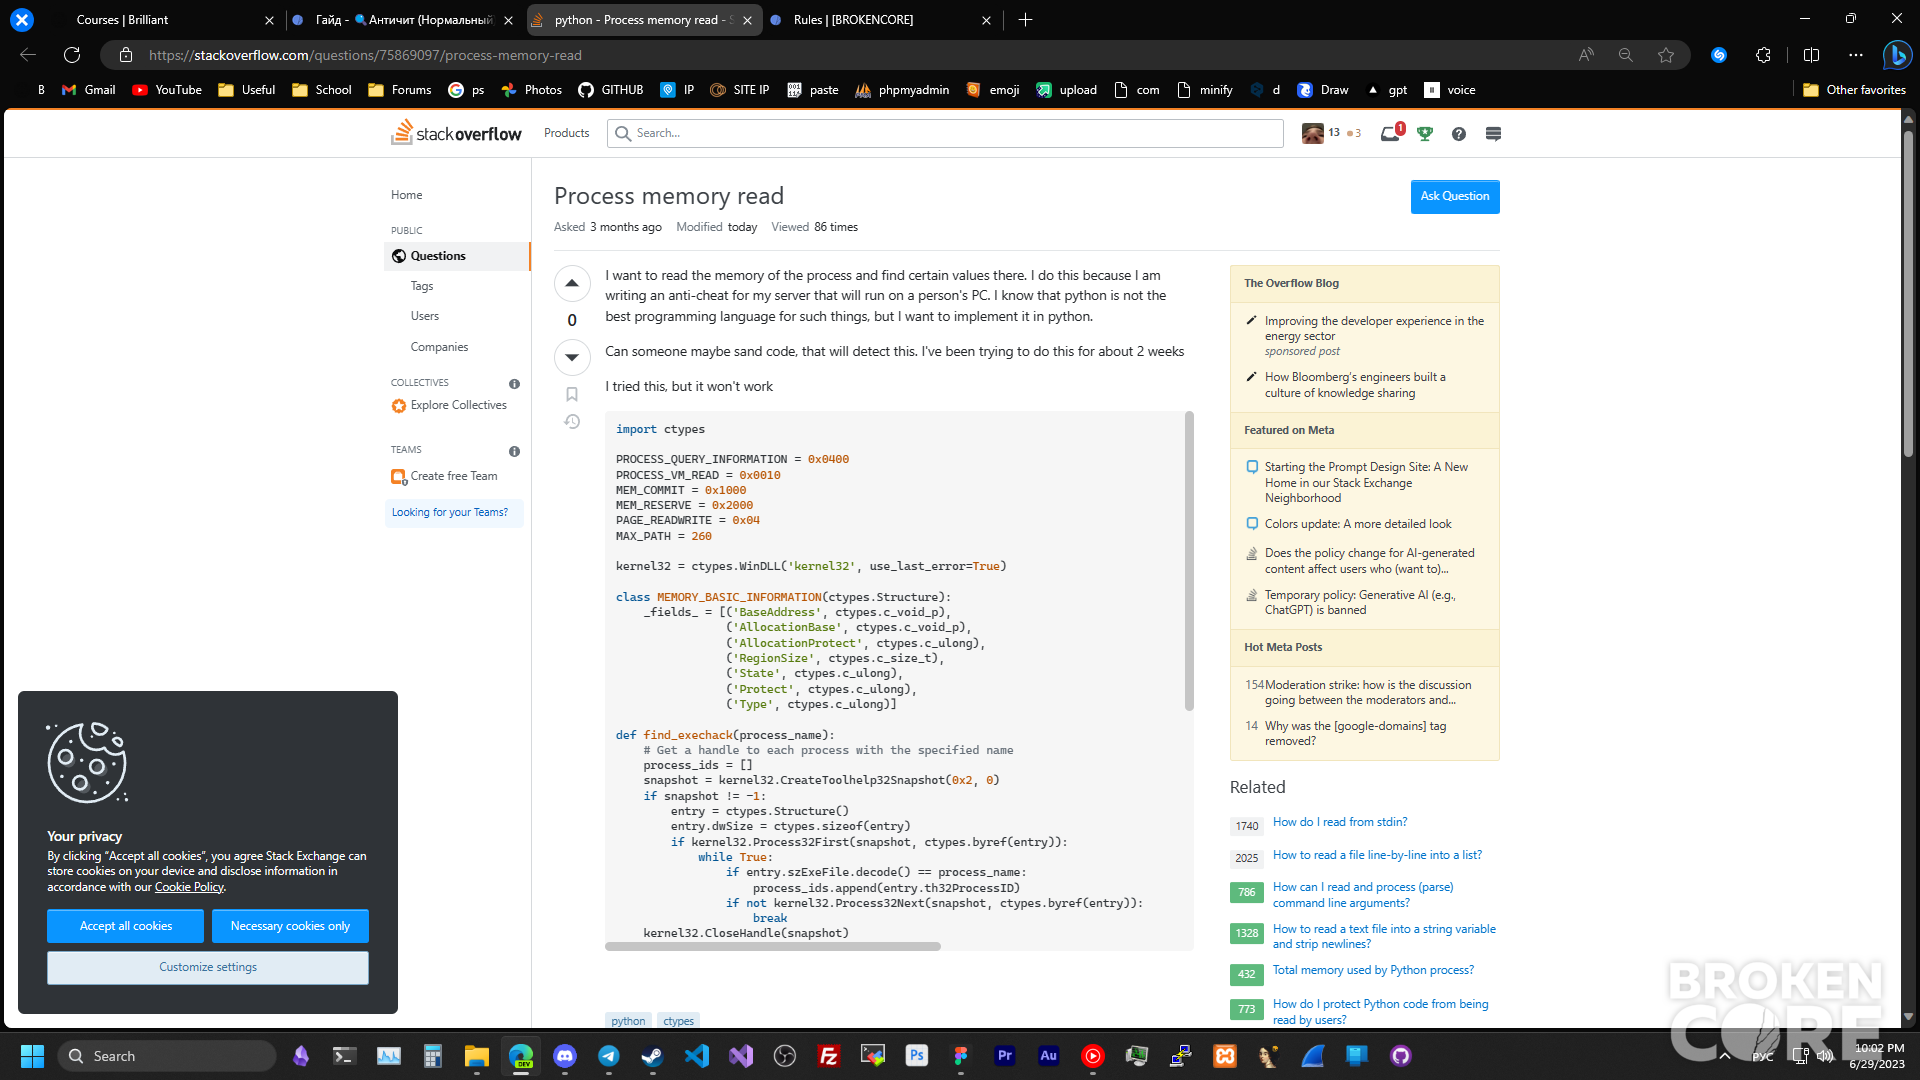Bookmark this question with the bookmark icon
This screenshot has width=1920, height=1080.
point(572,394)
